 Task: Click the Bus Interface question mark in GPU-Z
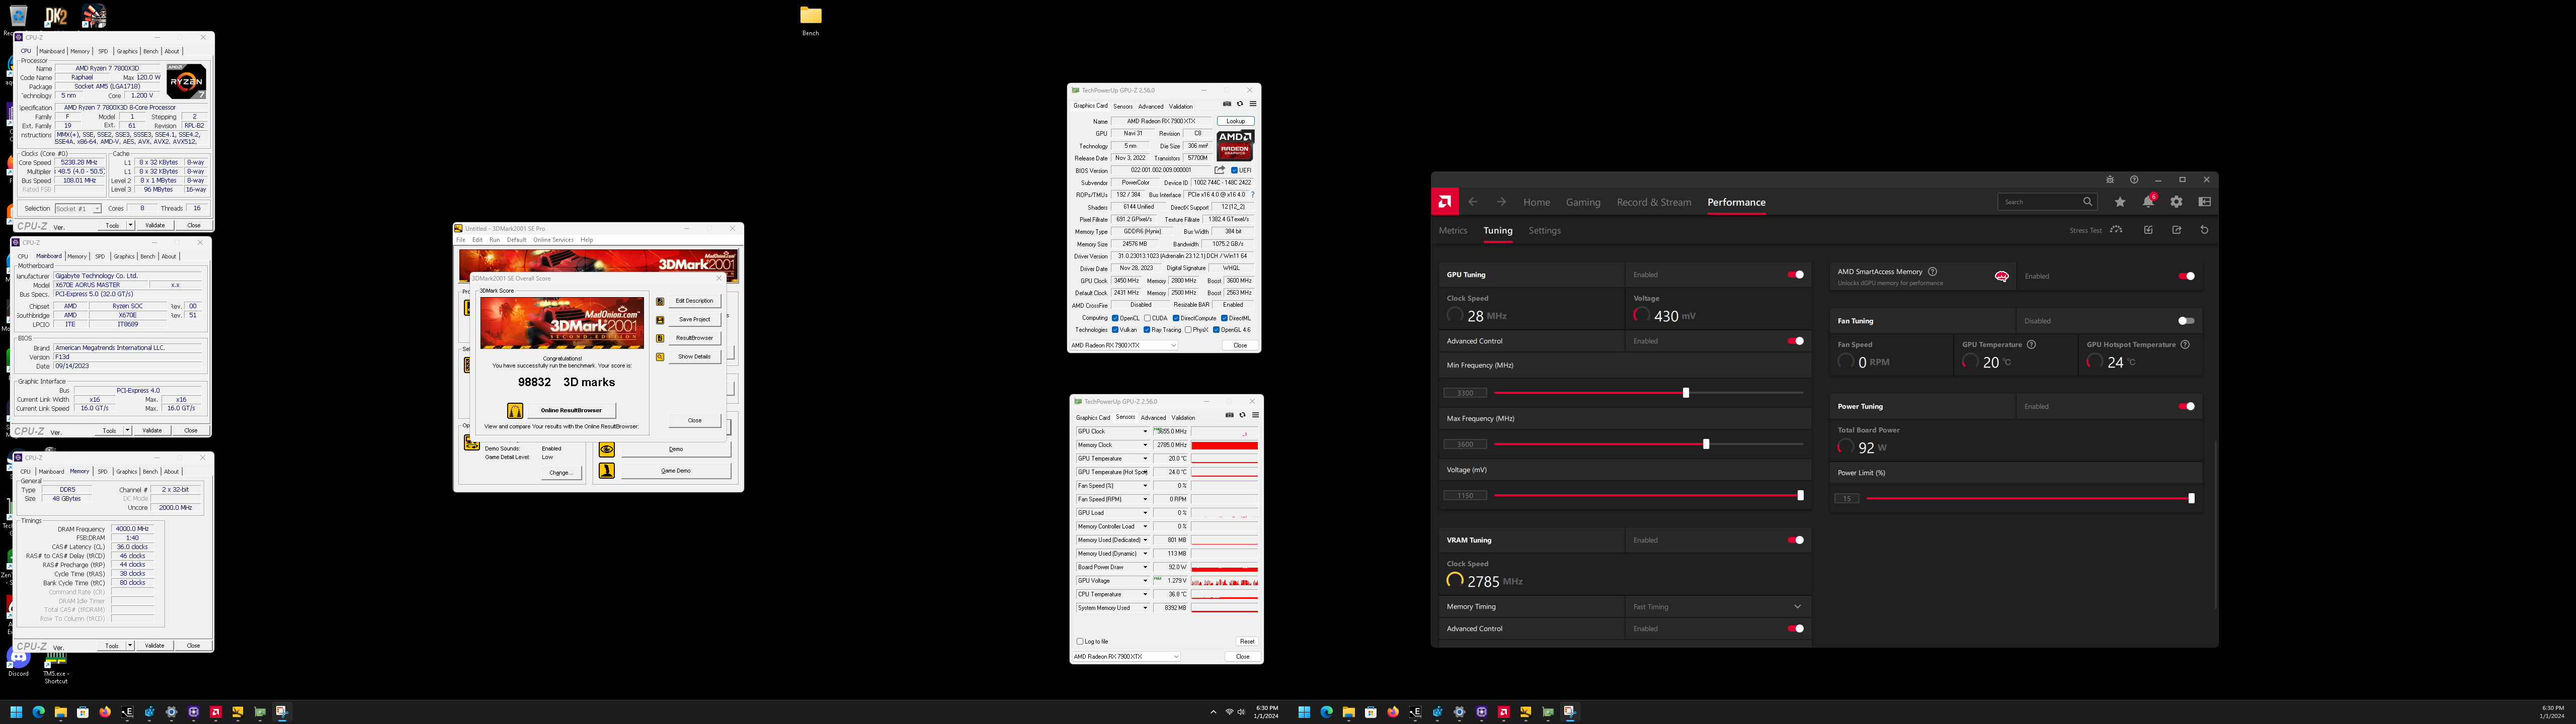pos(1252,195)
